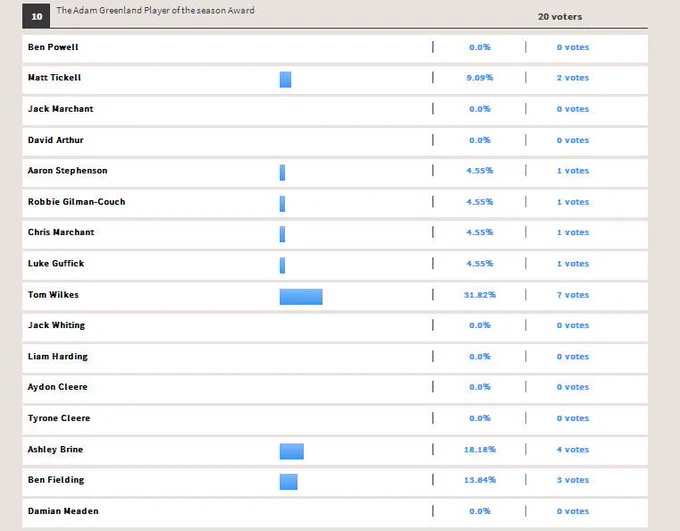The width and height of the screenshot is (680, 531).
Task: Click the 18.18% percentage value
Action: tap(480, 449)
